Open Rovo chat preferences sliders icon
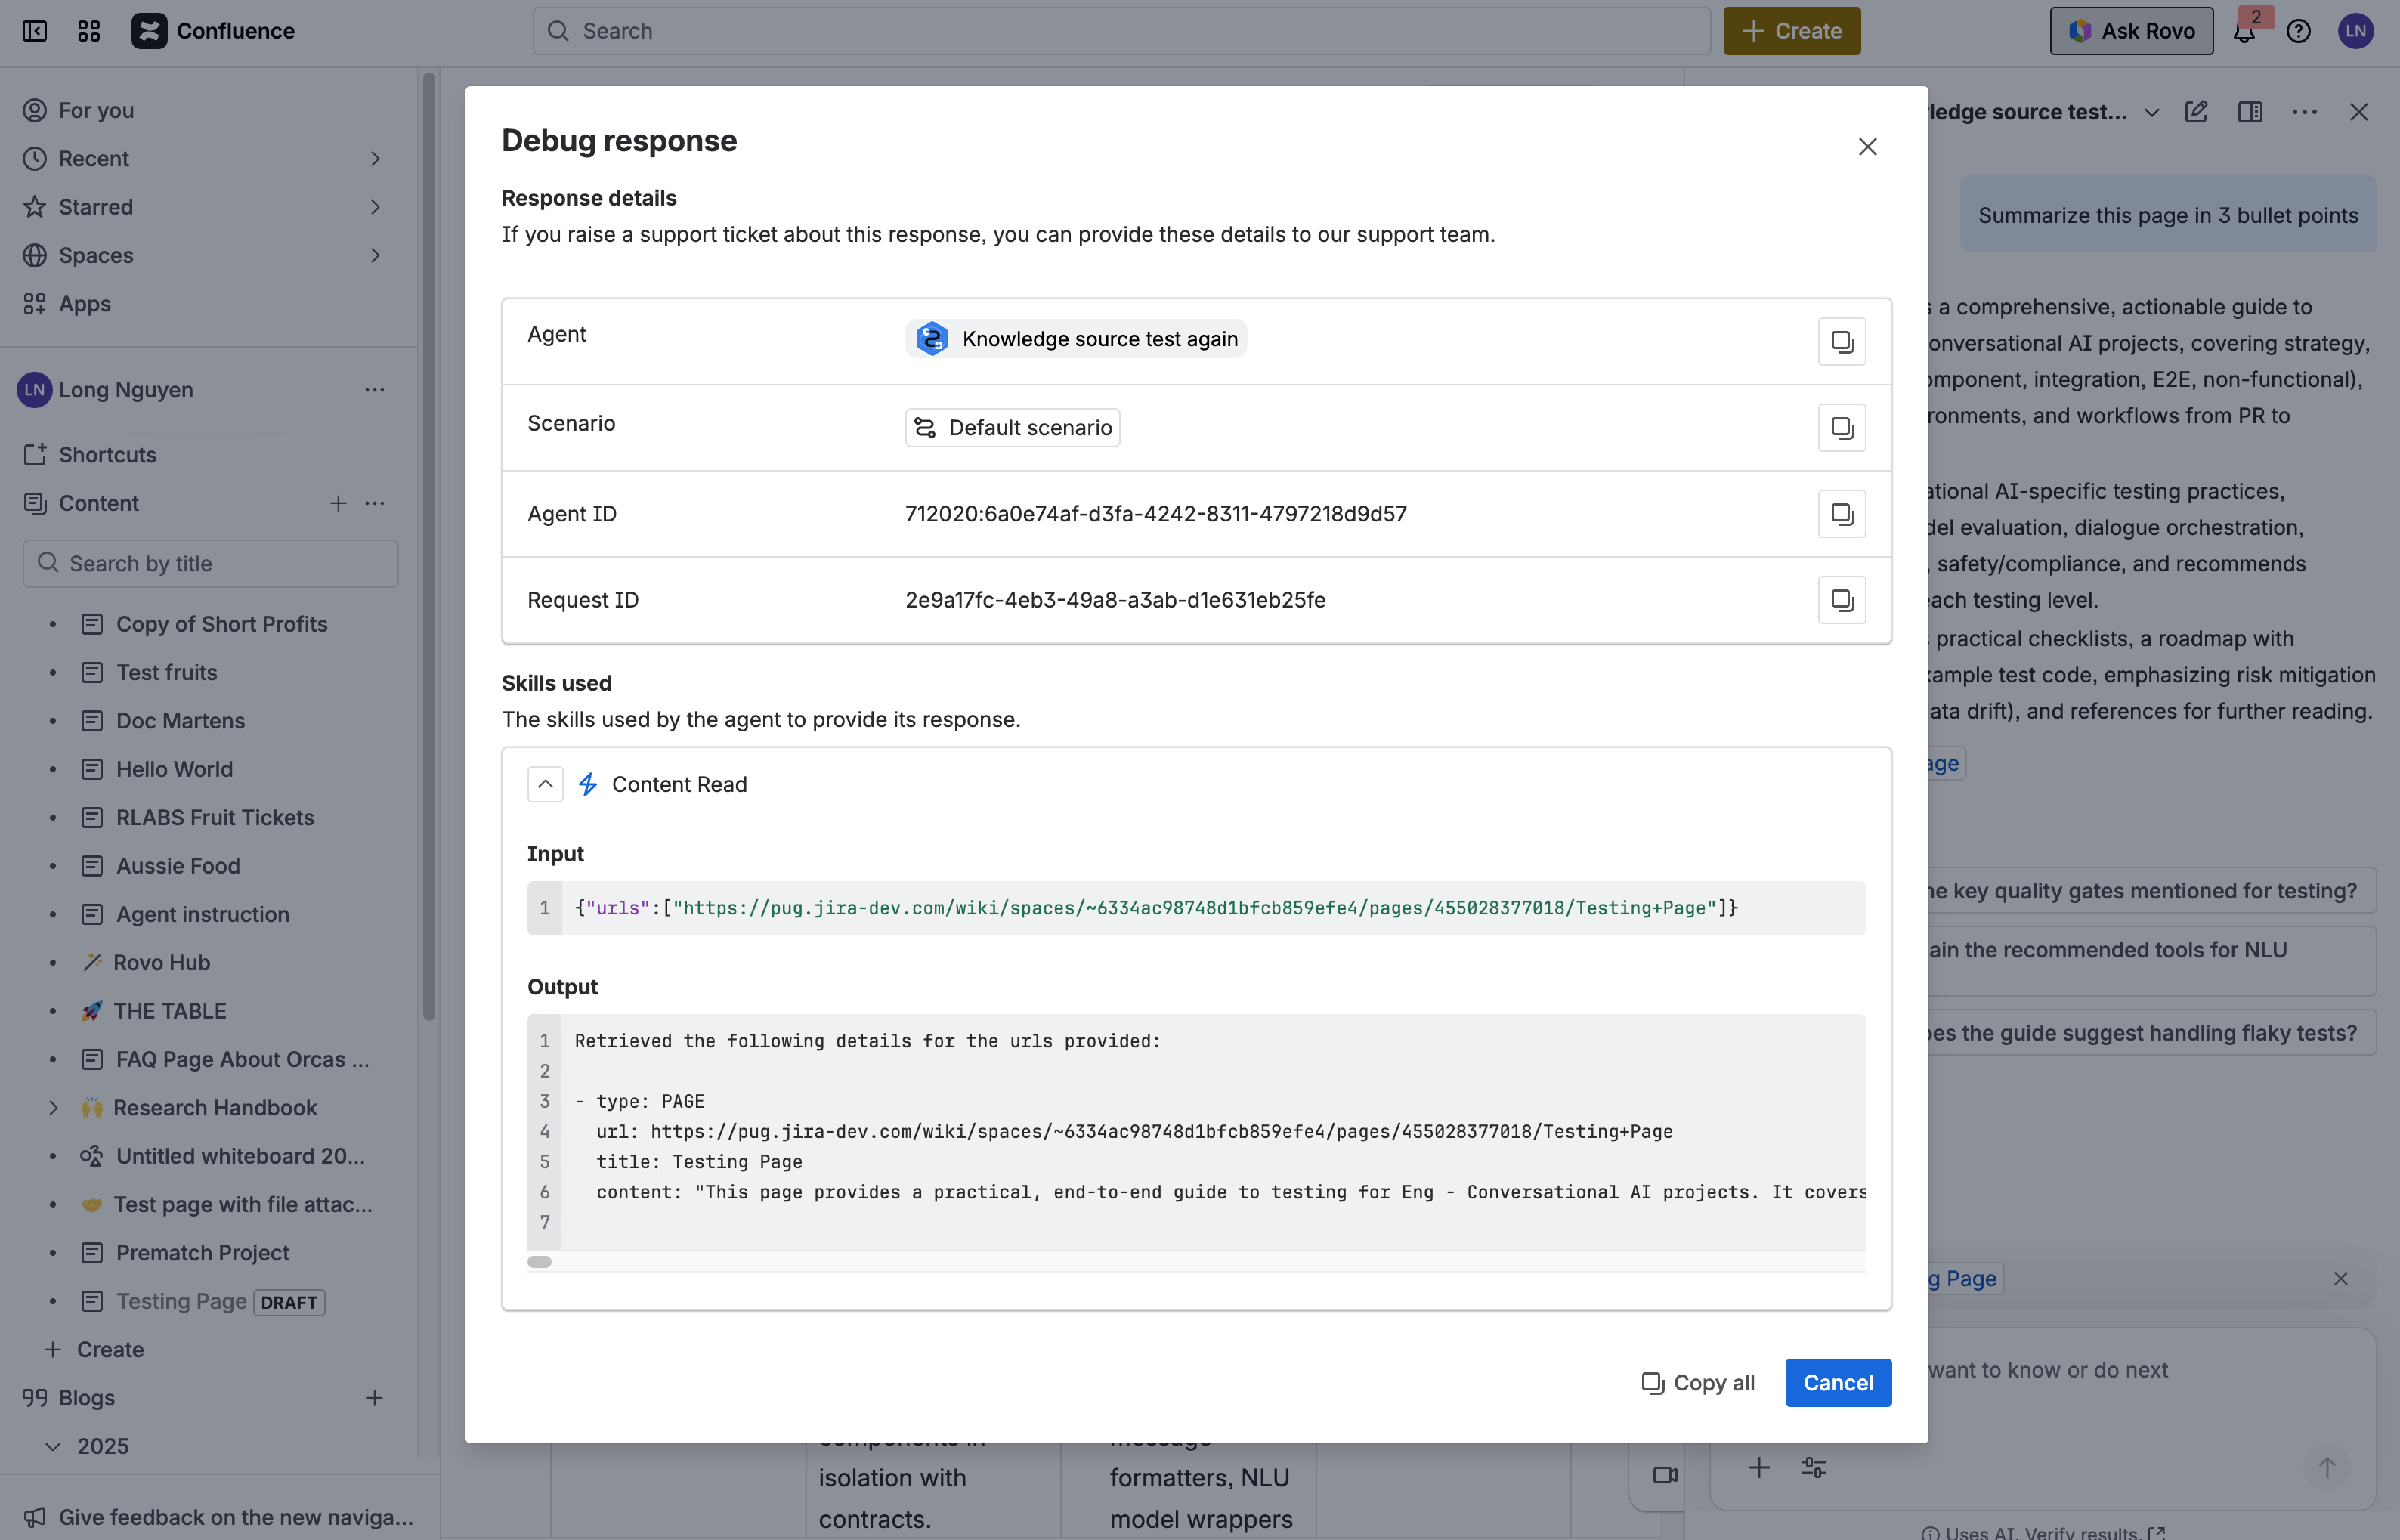2400x1540 pixels. pyautogui.click(x=1813, y=1467)
